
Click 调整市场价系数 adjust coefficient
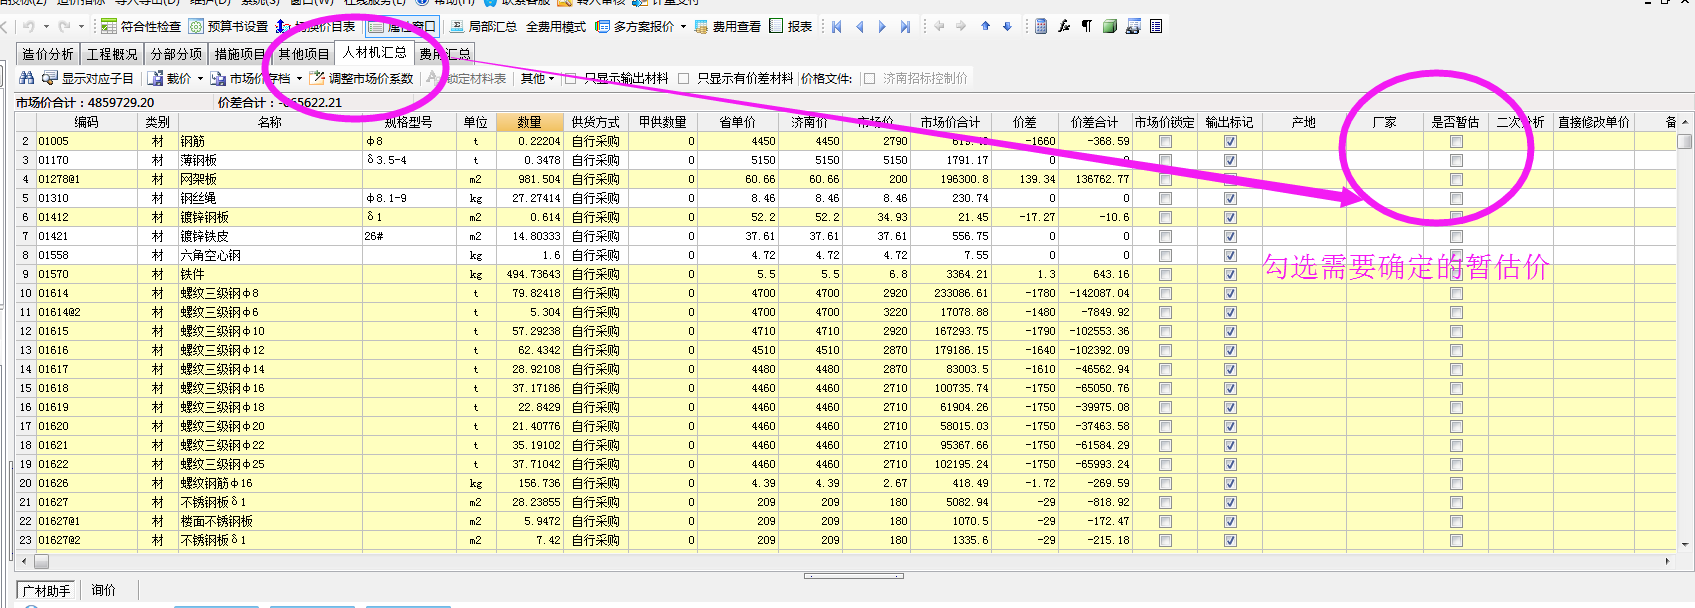click(361, 78)
